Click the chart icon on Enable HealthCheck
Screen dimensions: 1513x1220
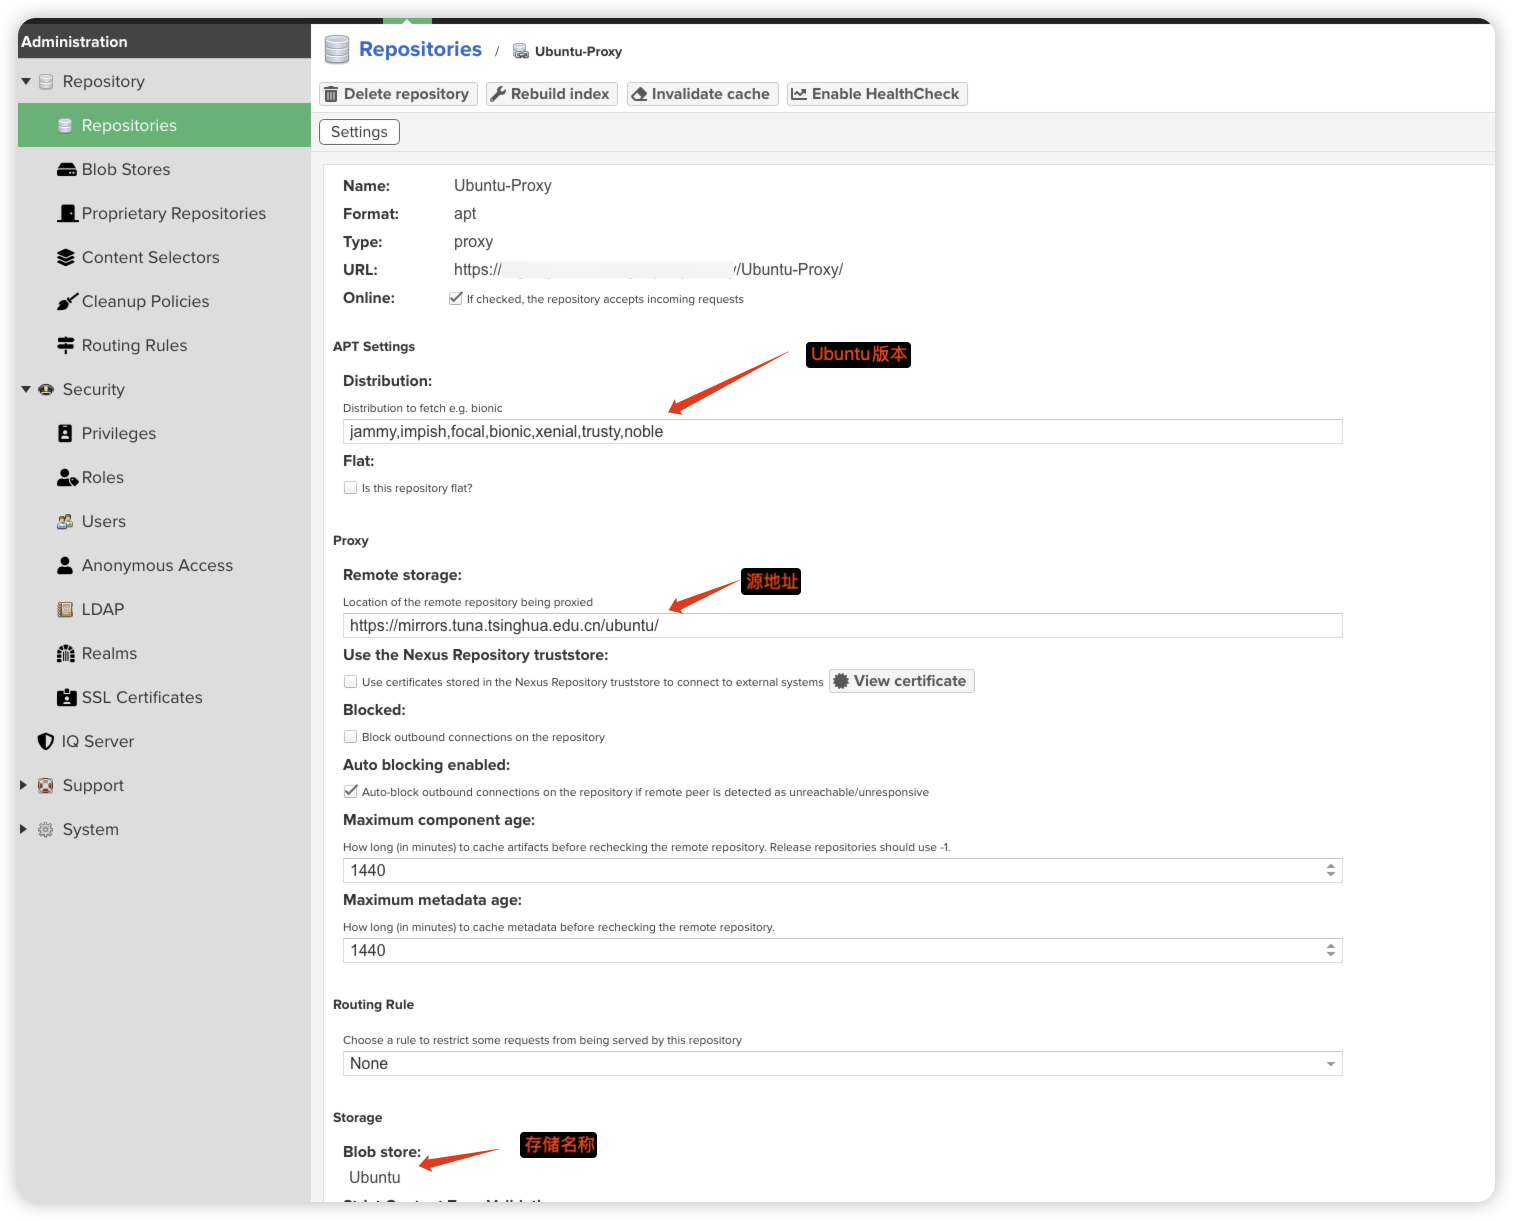pyautogui.click(x=799, y=94)
